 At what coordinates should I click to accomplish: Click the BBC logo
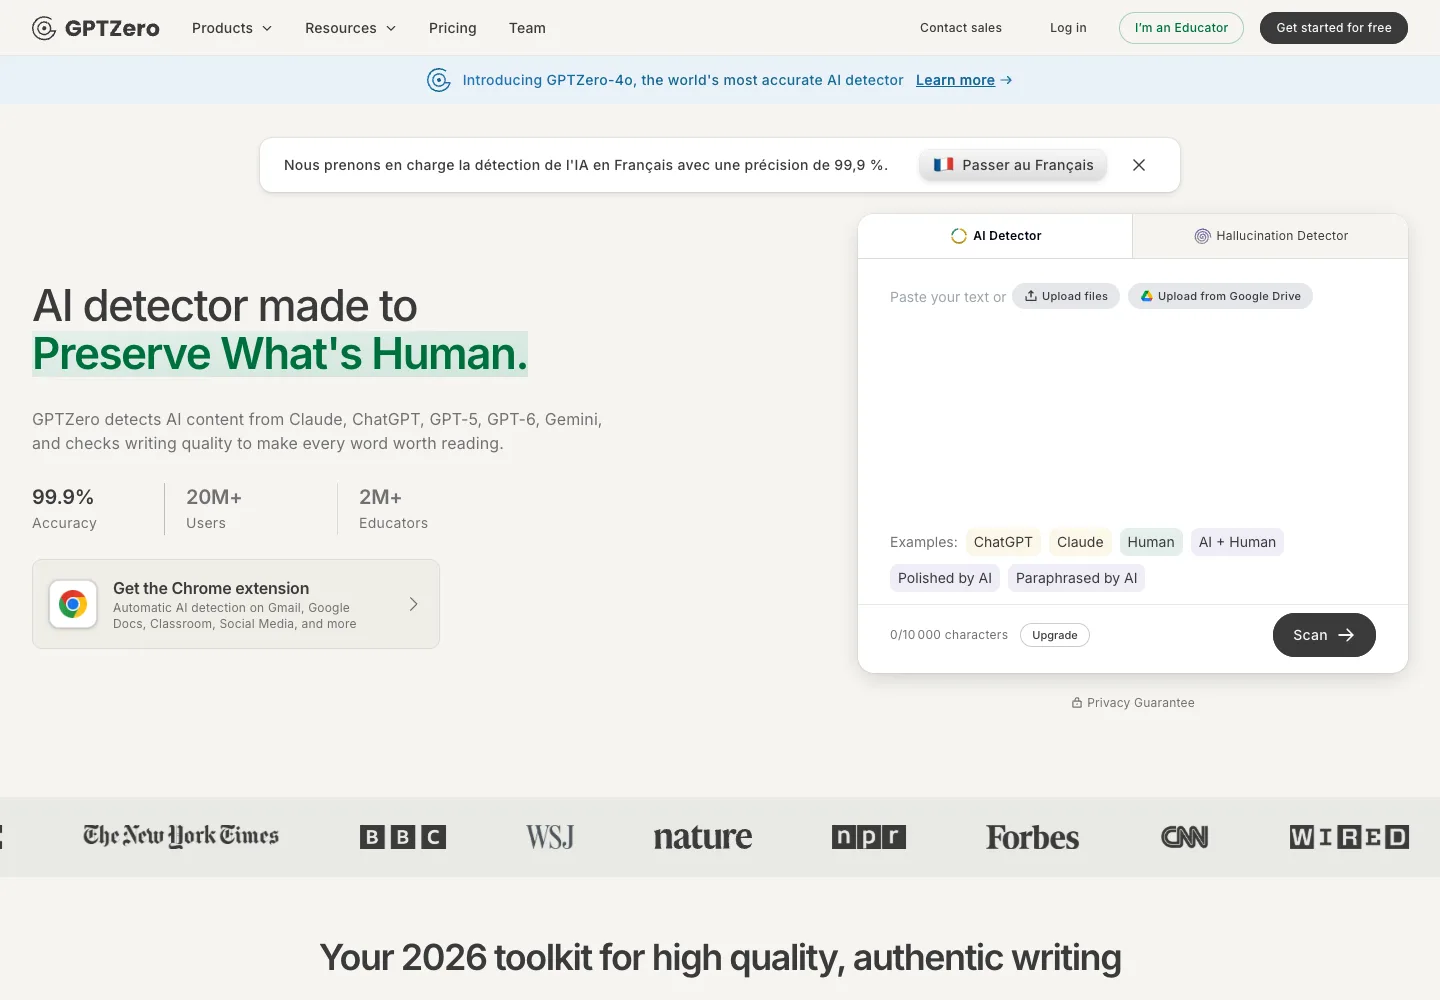403,837
